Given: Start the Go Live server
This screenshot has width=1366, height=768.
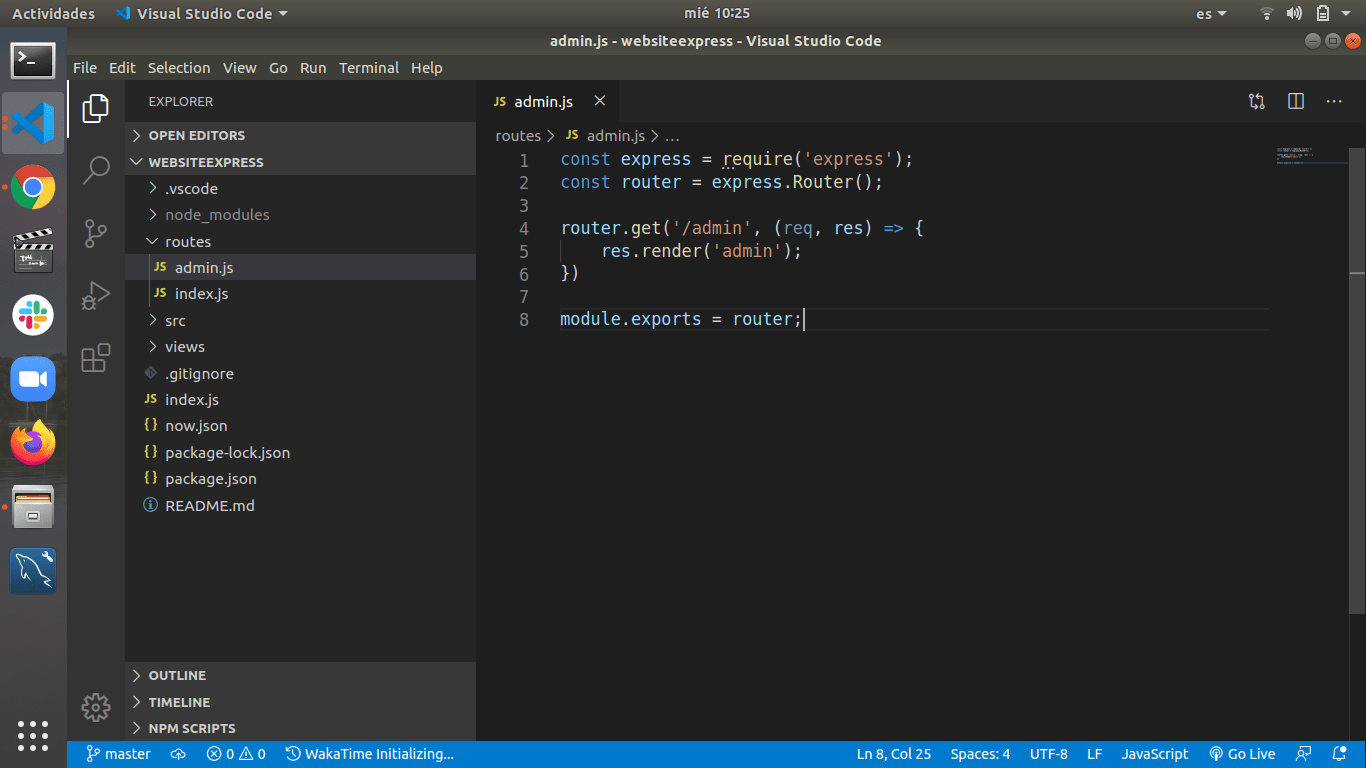Looking at the screenshot, I should tap(1242, 754).
